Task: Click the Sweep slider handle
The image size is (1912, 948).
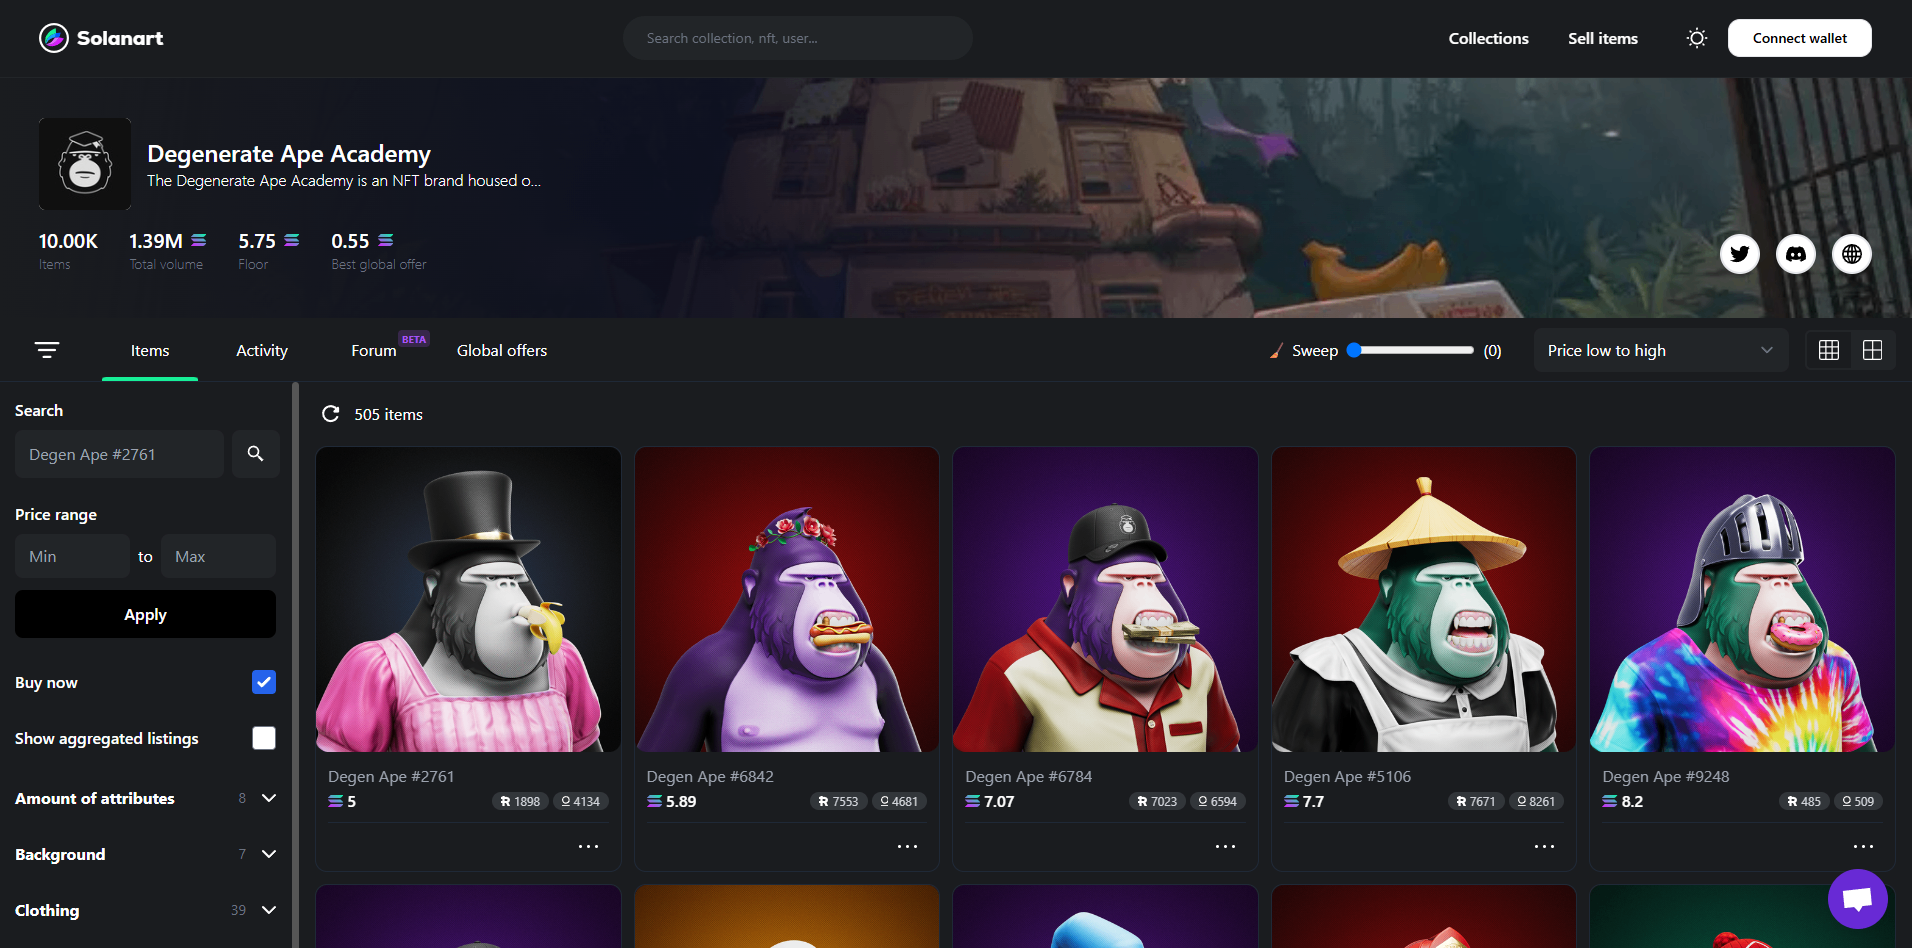Action: tap(1354, 350)
